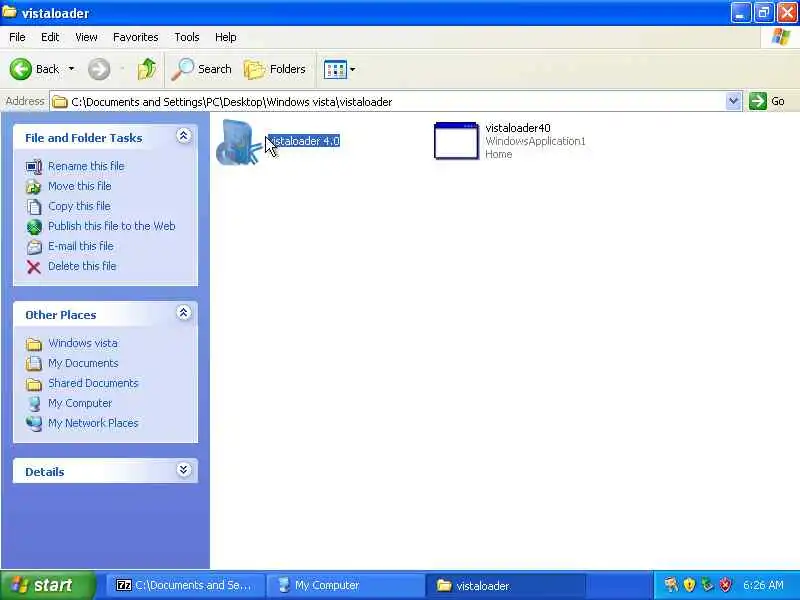
Task: Click the folder icon in address bar
Action: point(60,102)
